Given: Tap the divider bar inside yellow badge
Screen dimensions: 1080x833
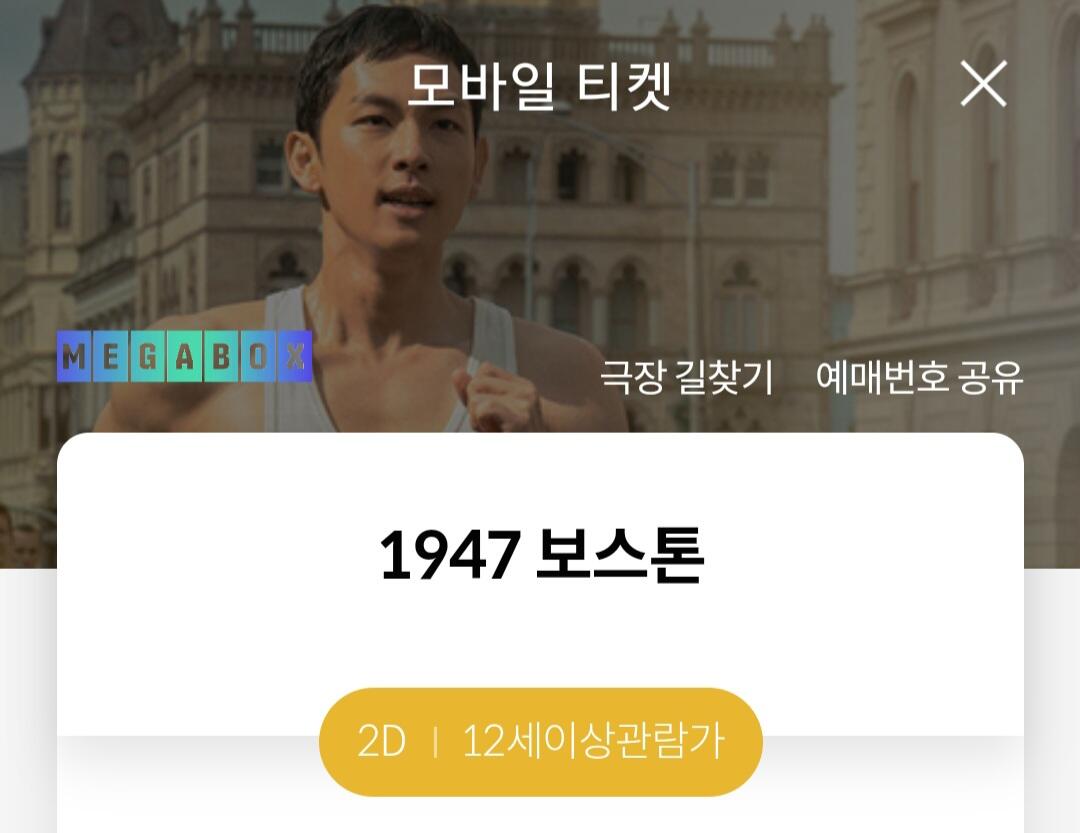Looking at the screenshot, I should coord(435,742).
